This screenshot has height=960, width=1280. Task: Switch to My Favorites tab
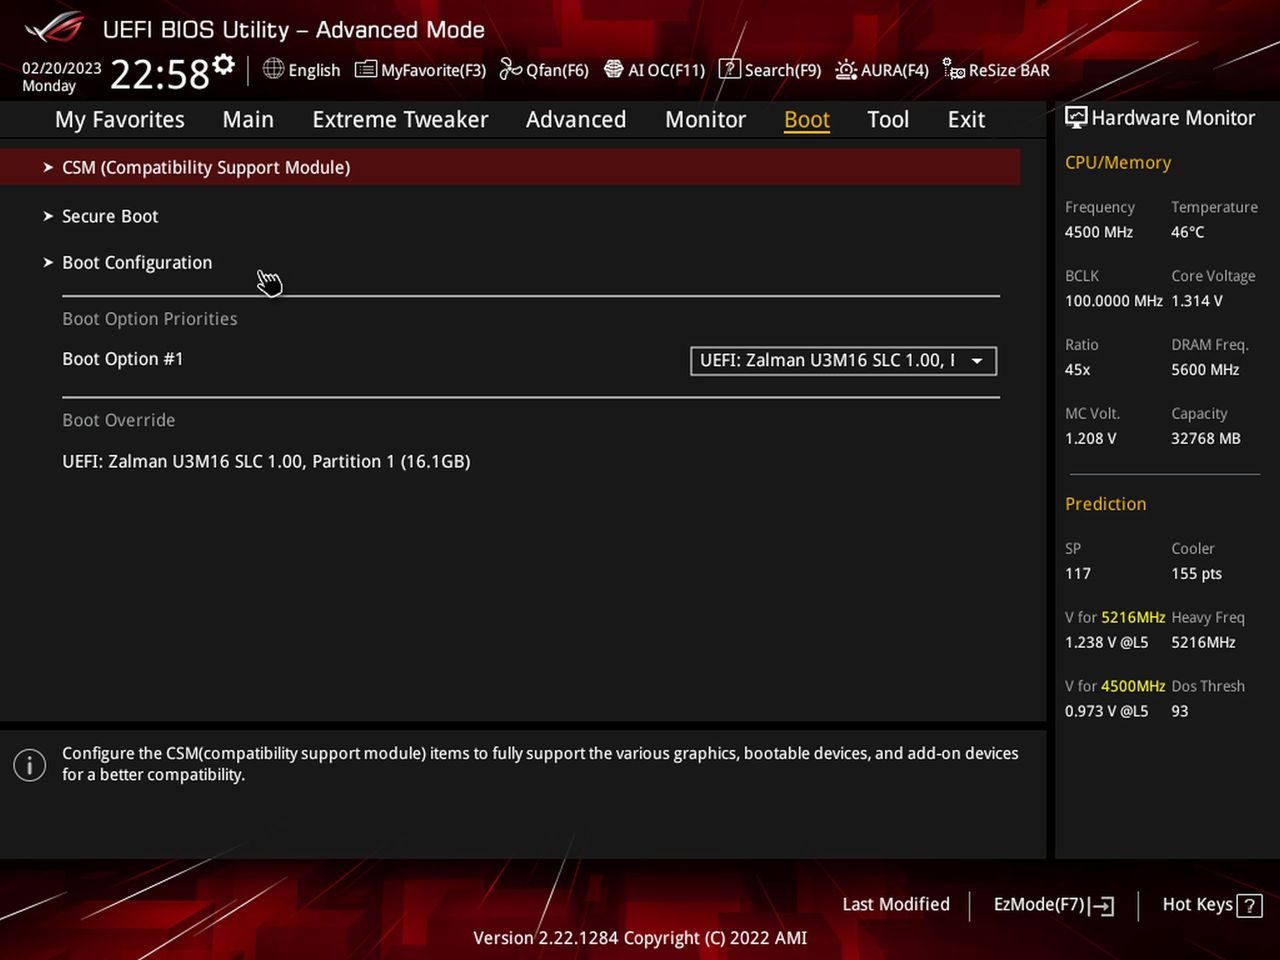(x=120, y=119)
